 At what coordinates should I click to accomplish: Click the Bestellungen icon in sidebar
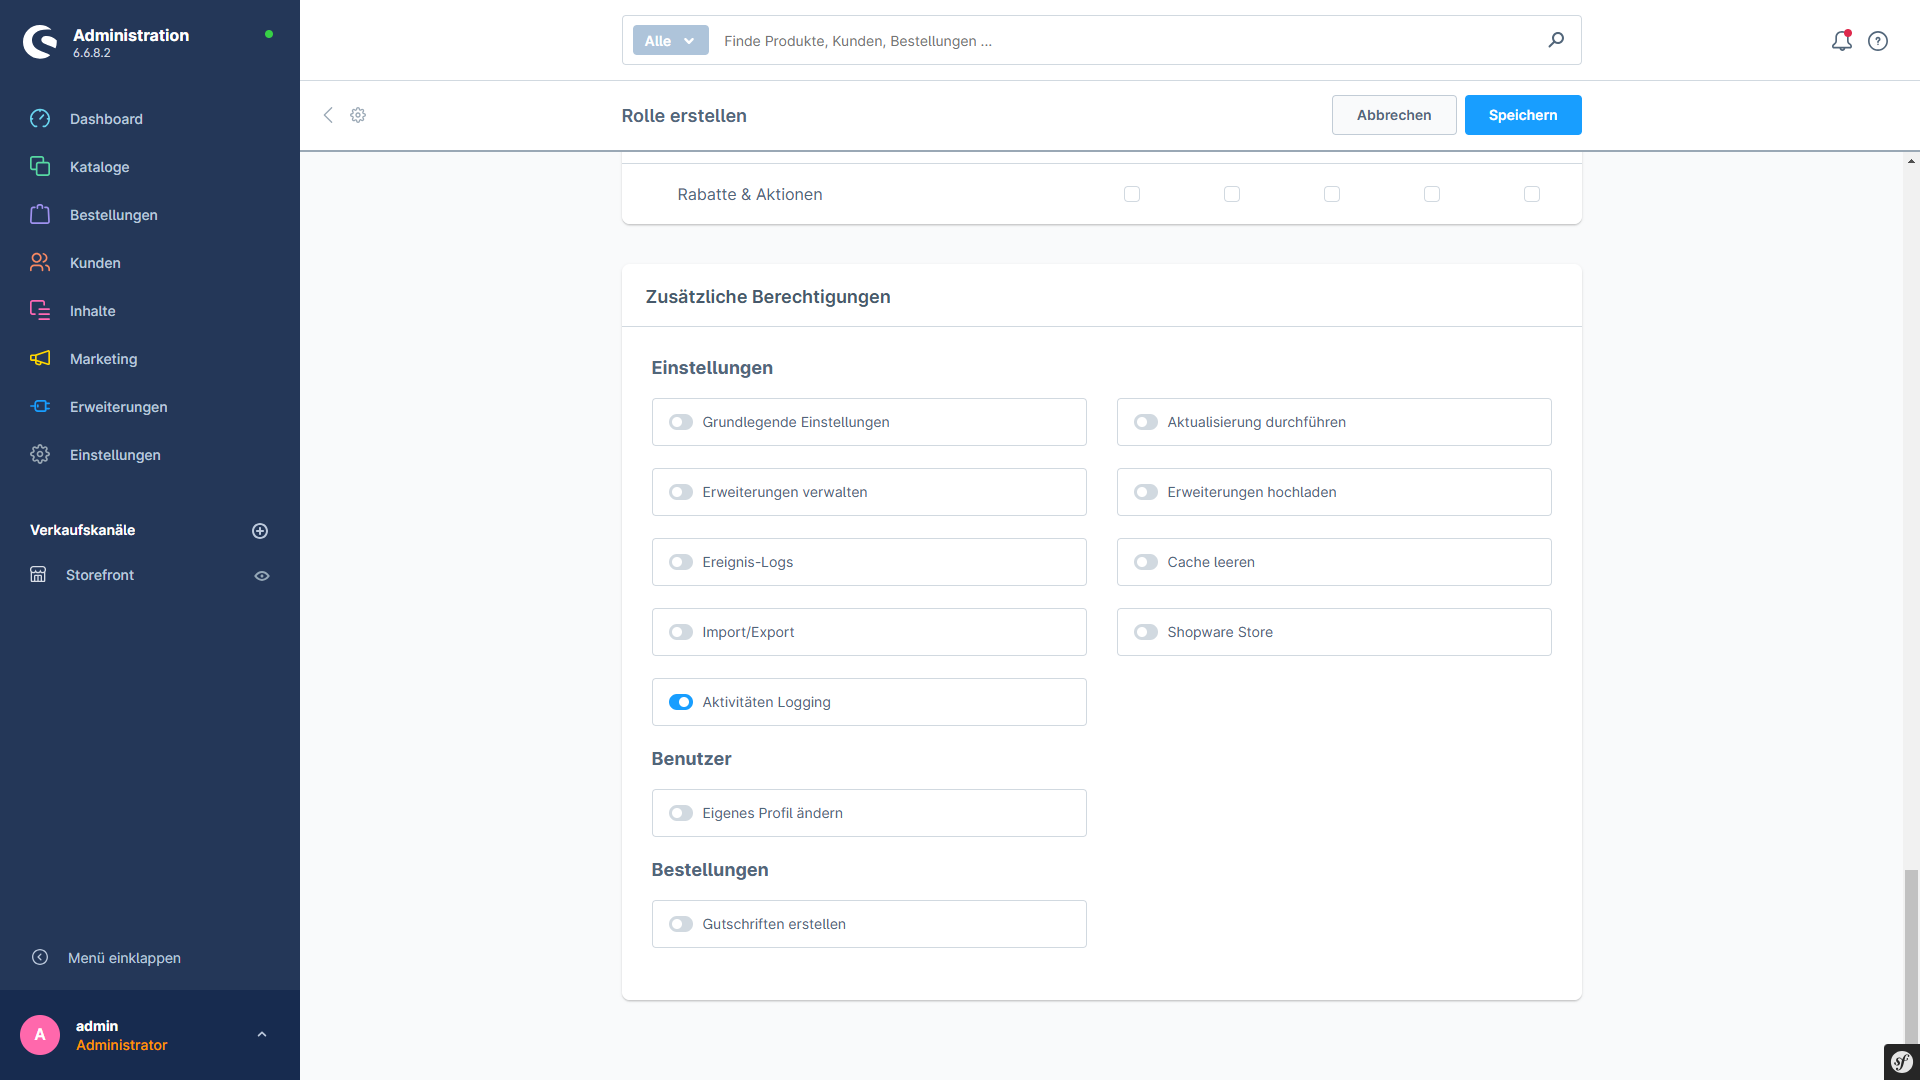pos(40,215)
